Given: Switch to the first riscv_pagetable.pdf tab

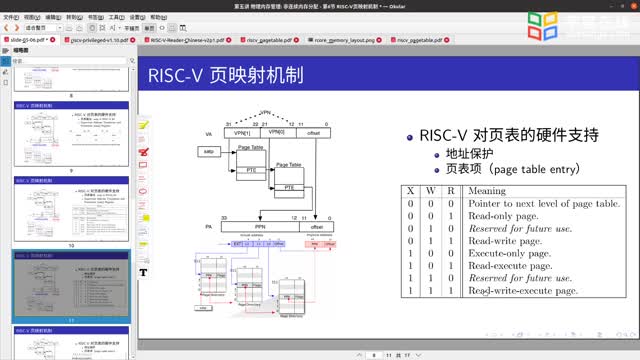Looking at the screenshot, I should click(x=269, y=40).
